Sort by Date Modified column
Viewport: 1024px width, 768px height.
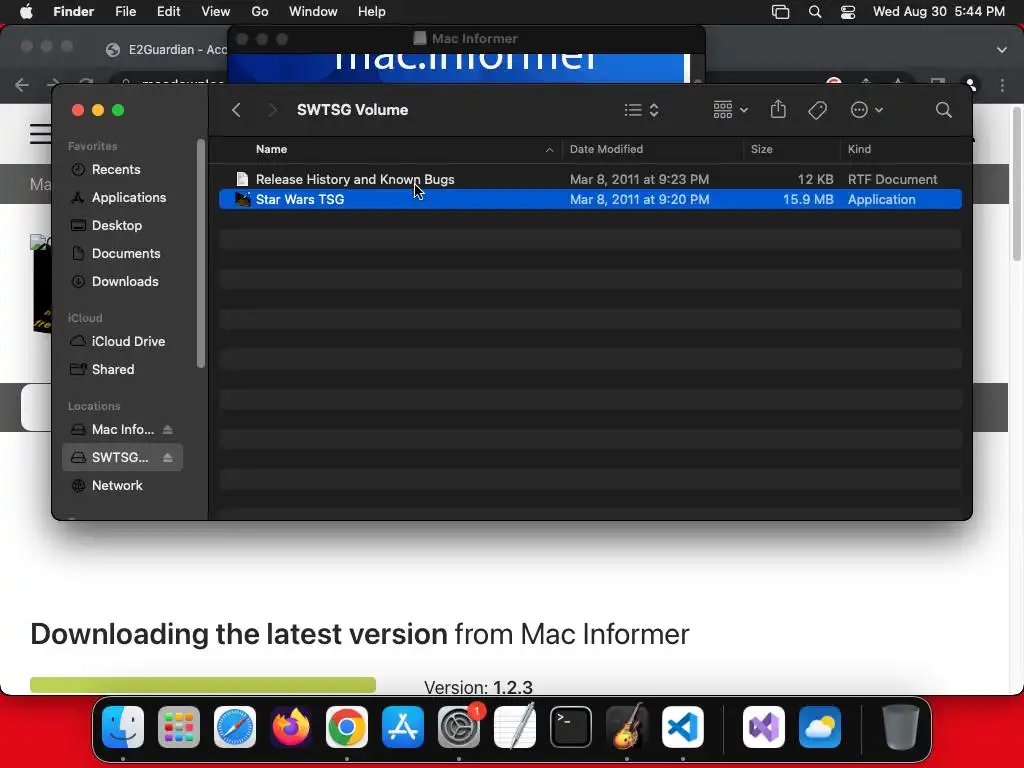pyautogui.click(x=606, y=149)
